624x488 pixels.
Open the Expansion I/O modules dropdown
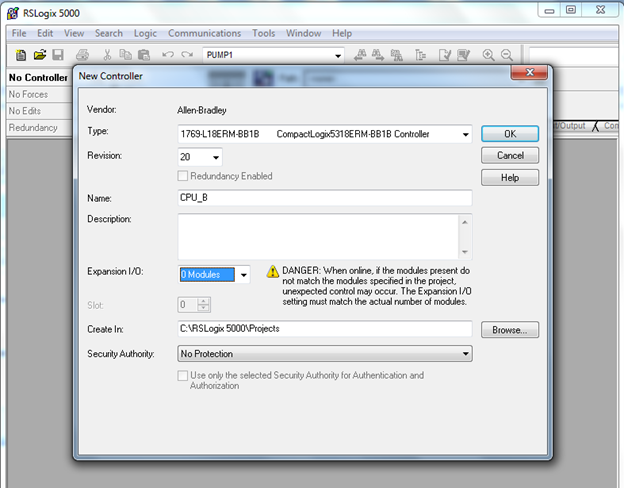[244, 275]
